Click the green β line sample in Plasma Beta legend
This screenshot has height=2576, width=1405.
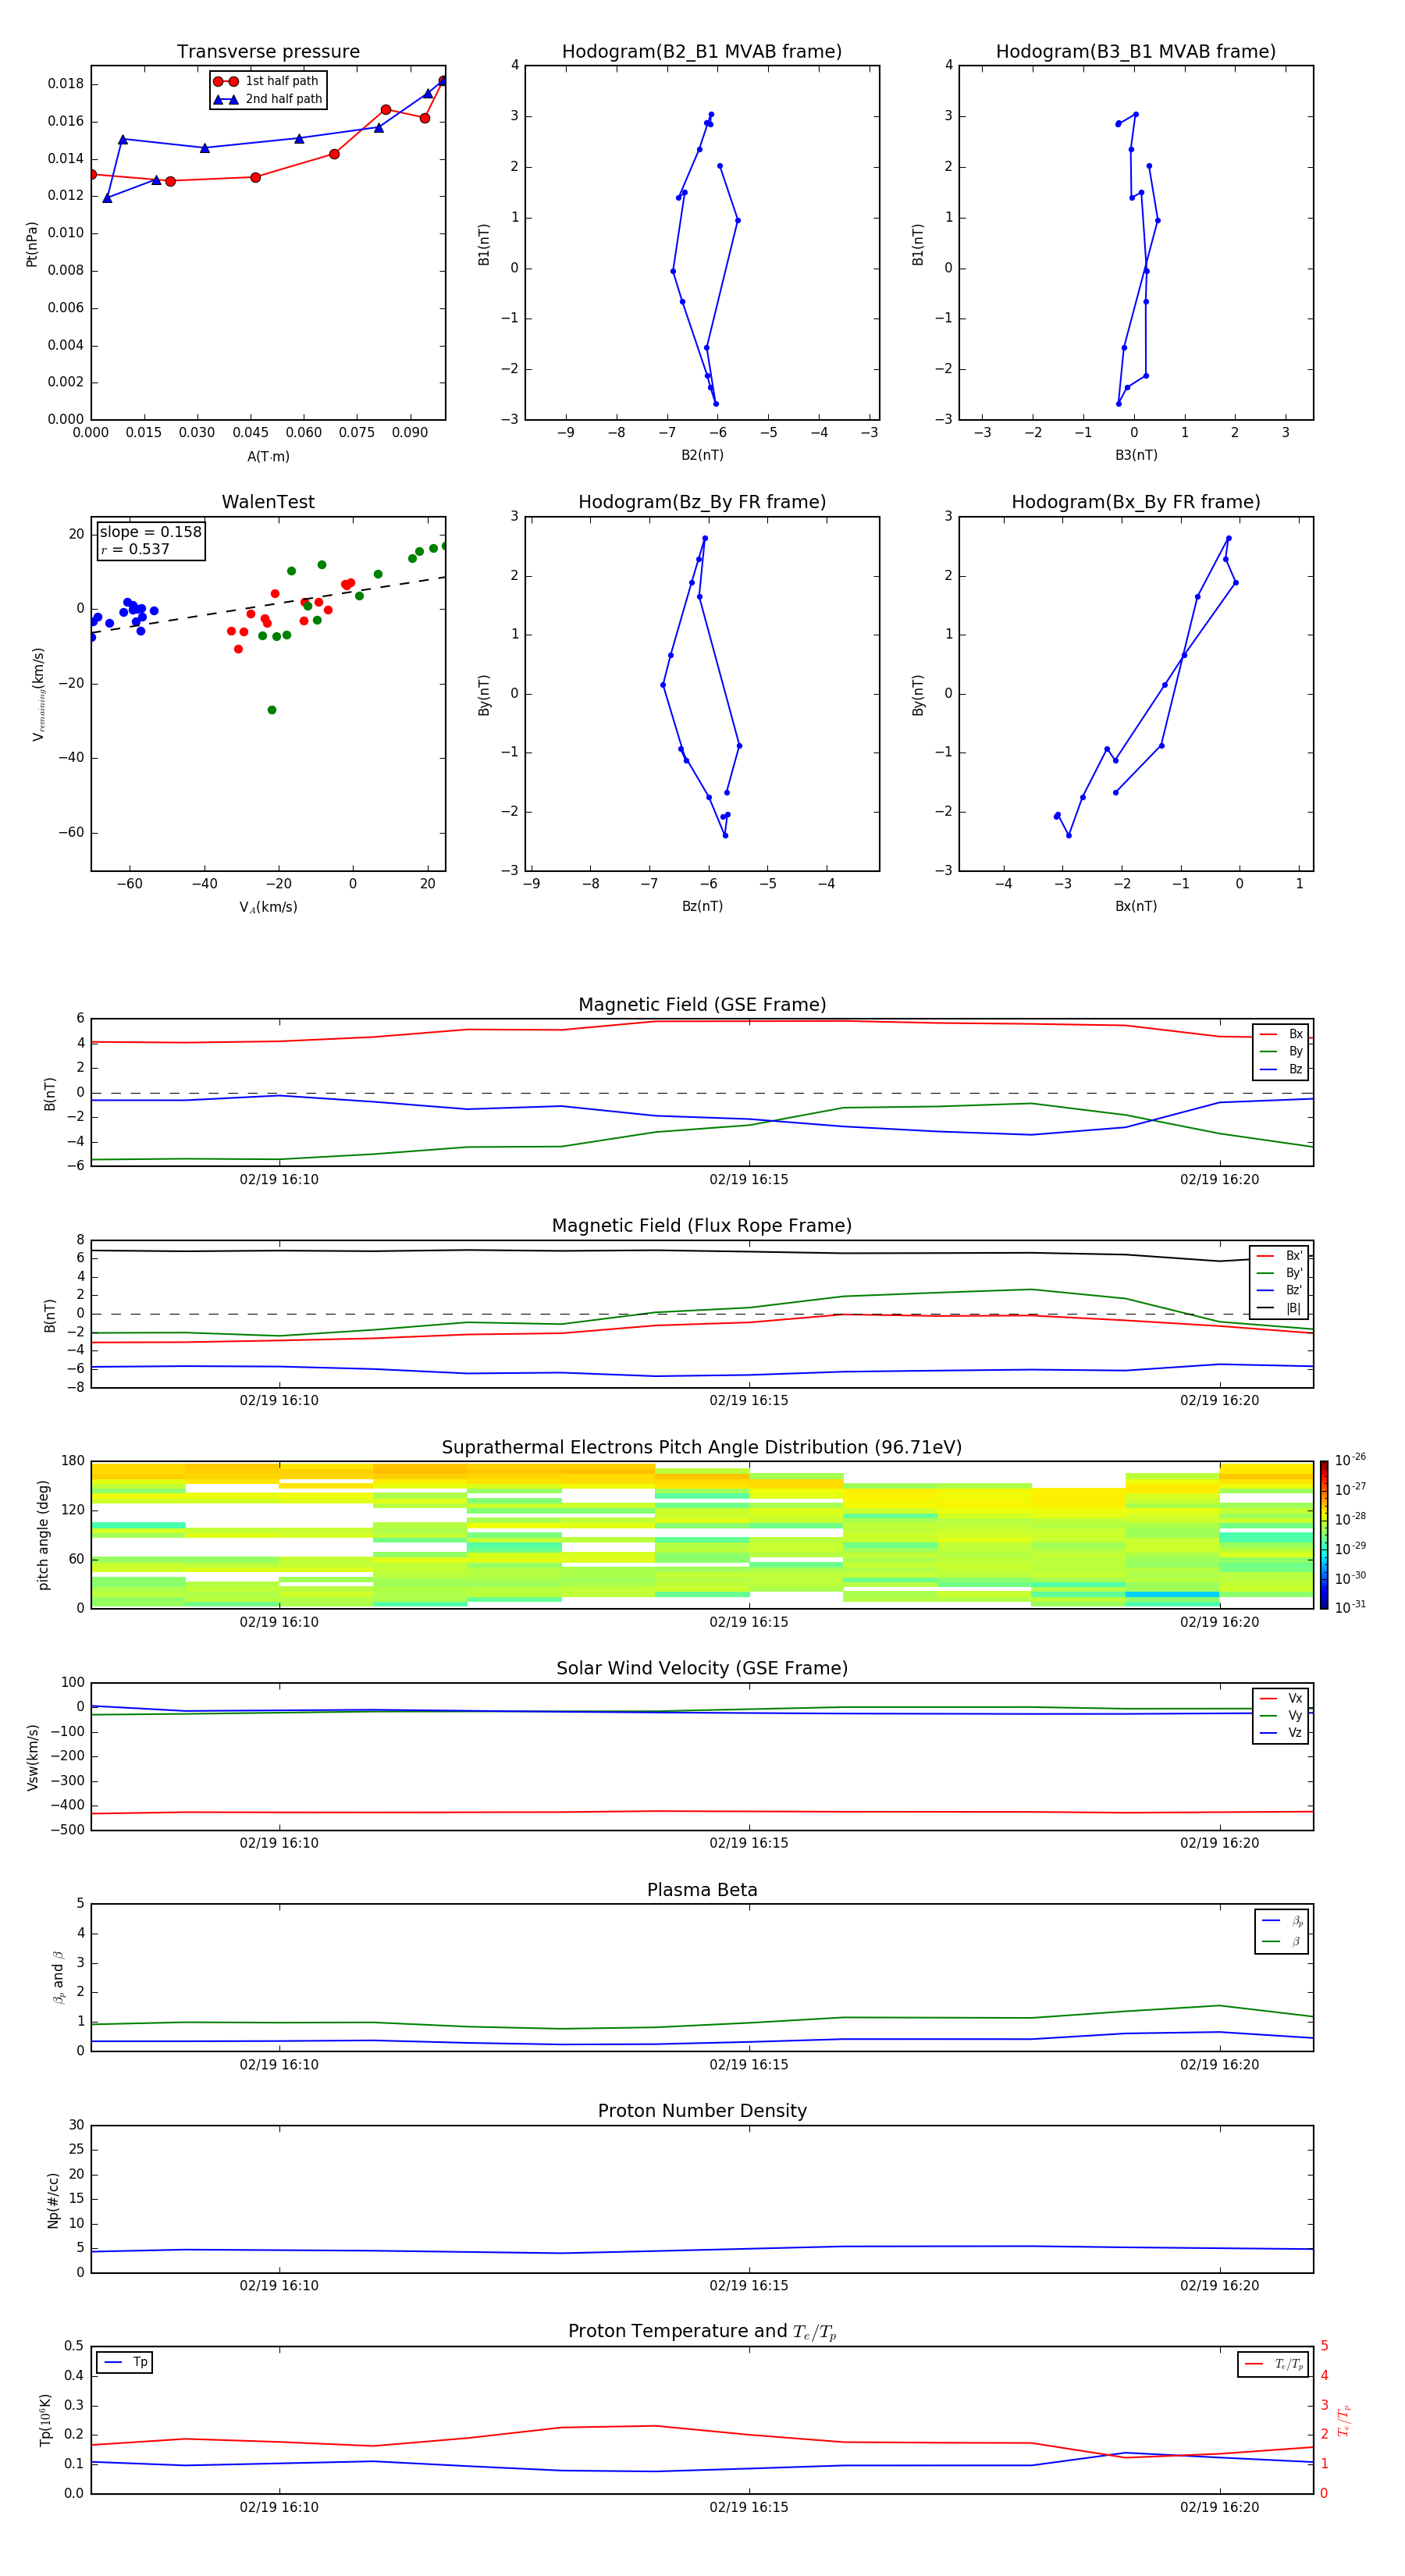tap(1271, 1941)
